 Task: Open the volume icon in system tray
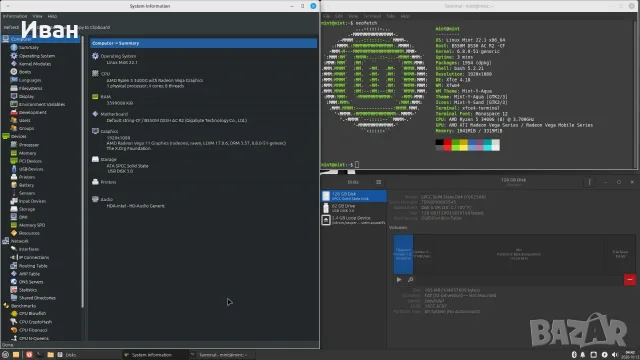pyautogui.click(x=615, y=355)
